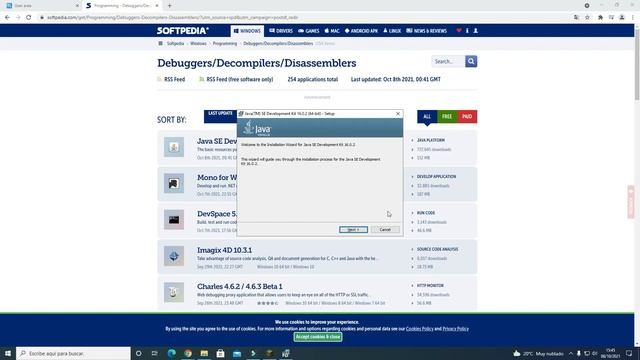This screenshot has width=640, height=360.
Task: Open Cookies Policy link
Action: point(419,329)
